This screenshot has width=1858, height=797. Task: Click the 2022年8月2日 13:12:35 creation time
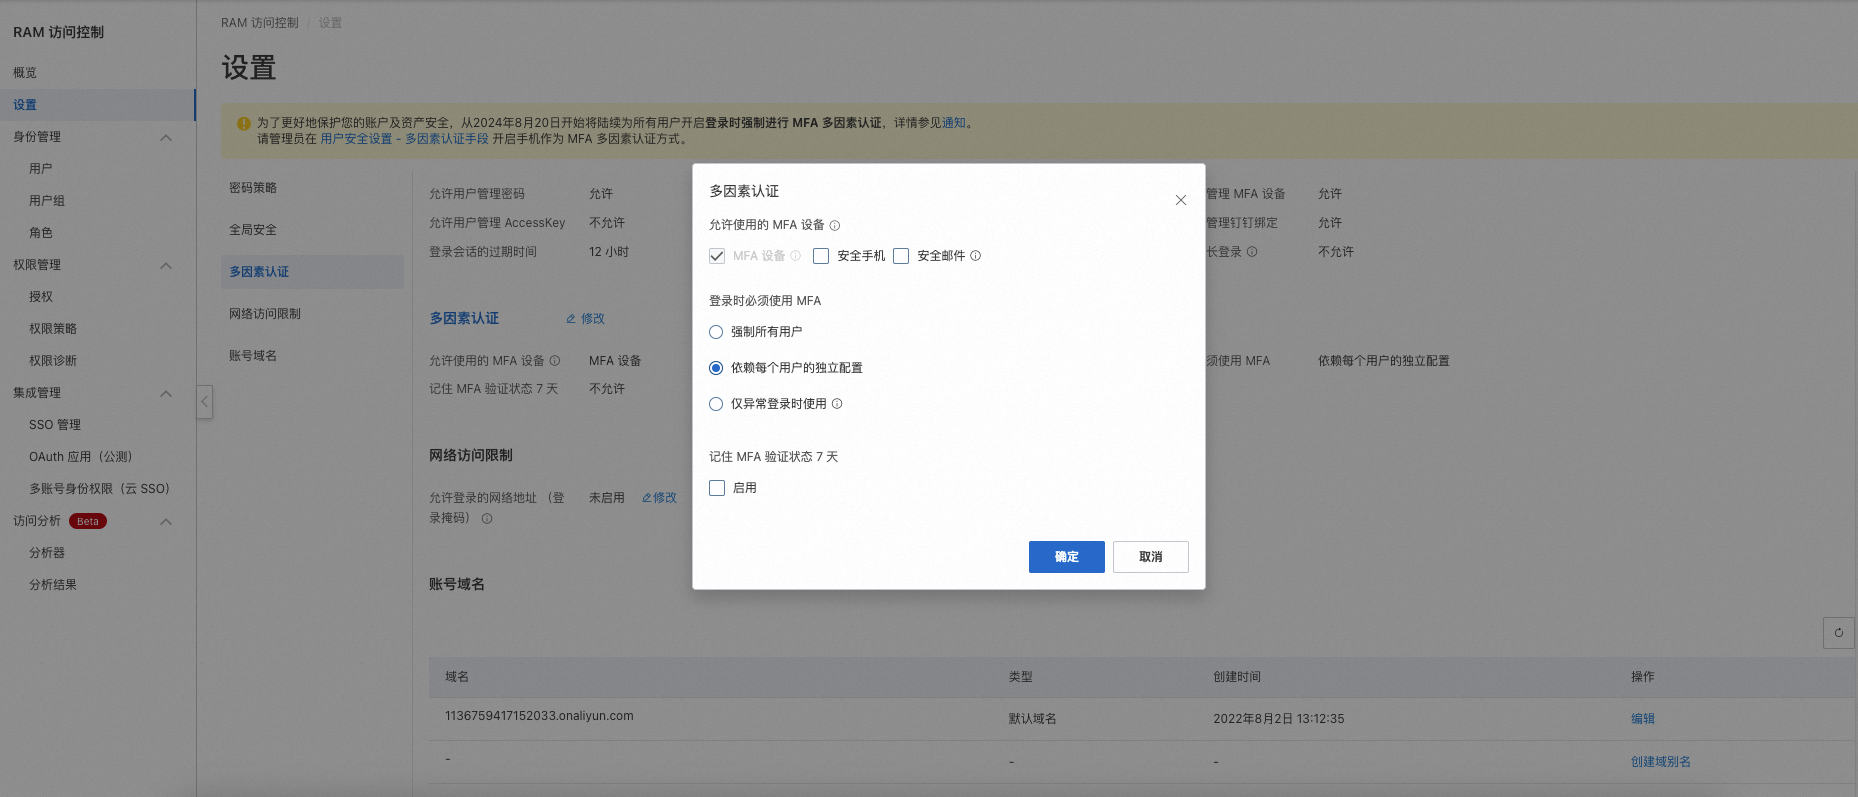coord(1279,719)
